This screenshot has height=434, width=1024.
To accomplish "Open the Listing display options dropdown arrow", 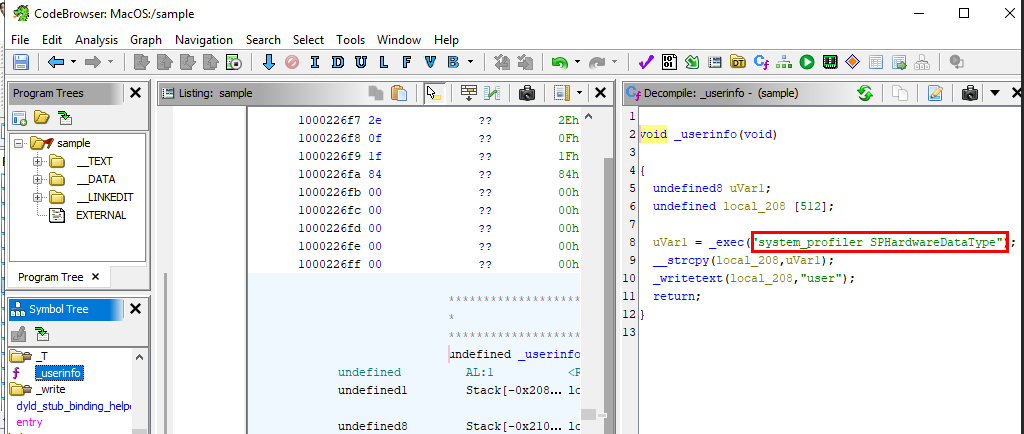I will click(x=579, y=93).
